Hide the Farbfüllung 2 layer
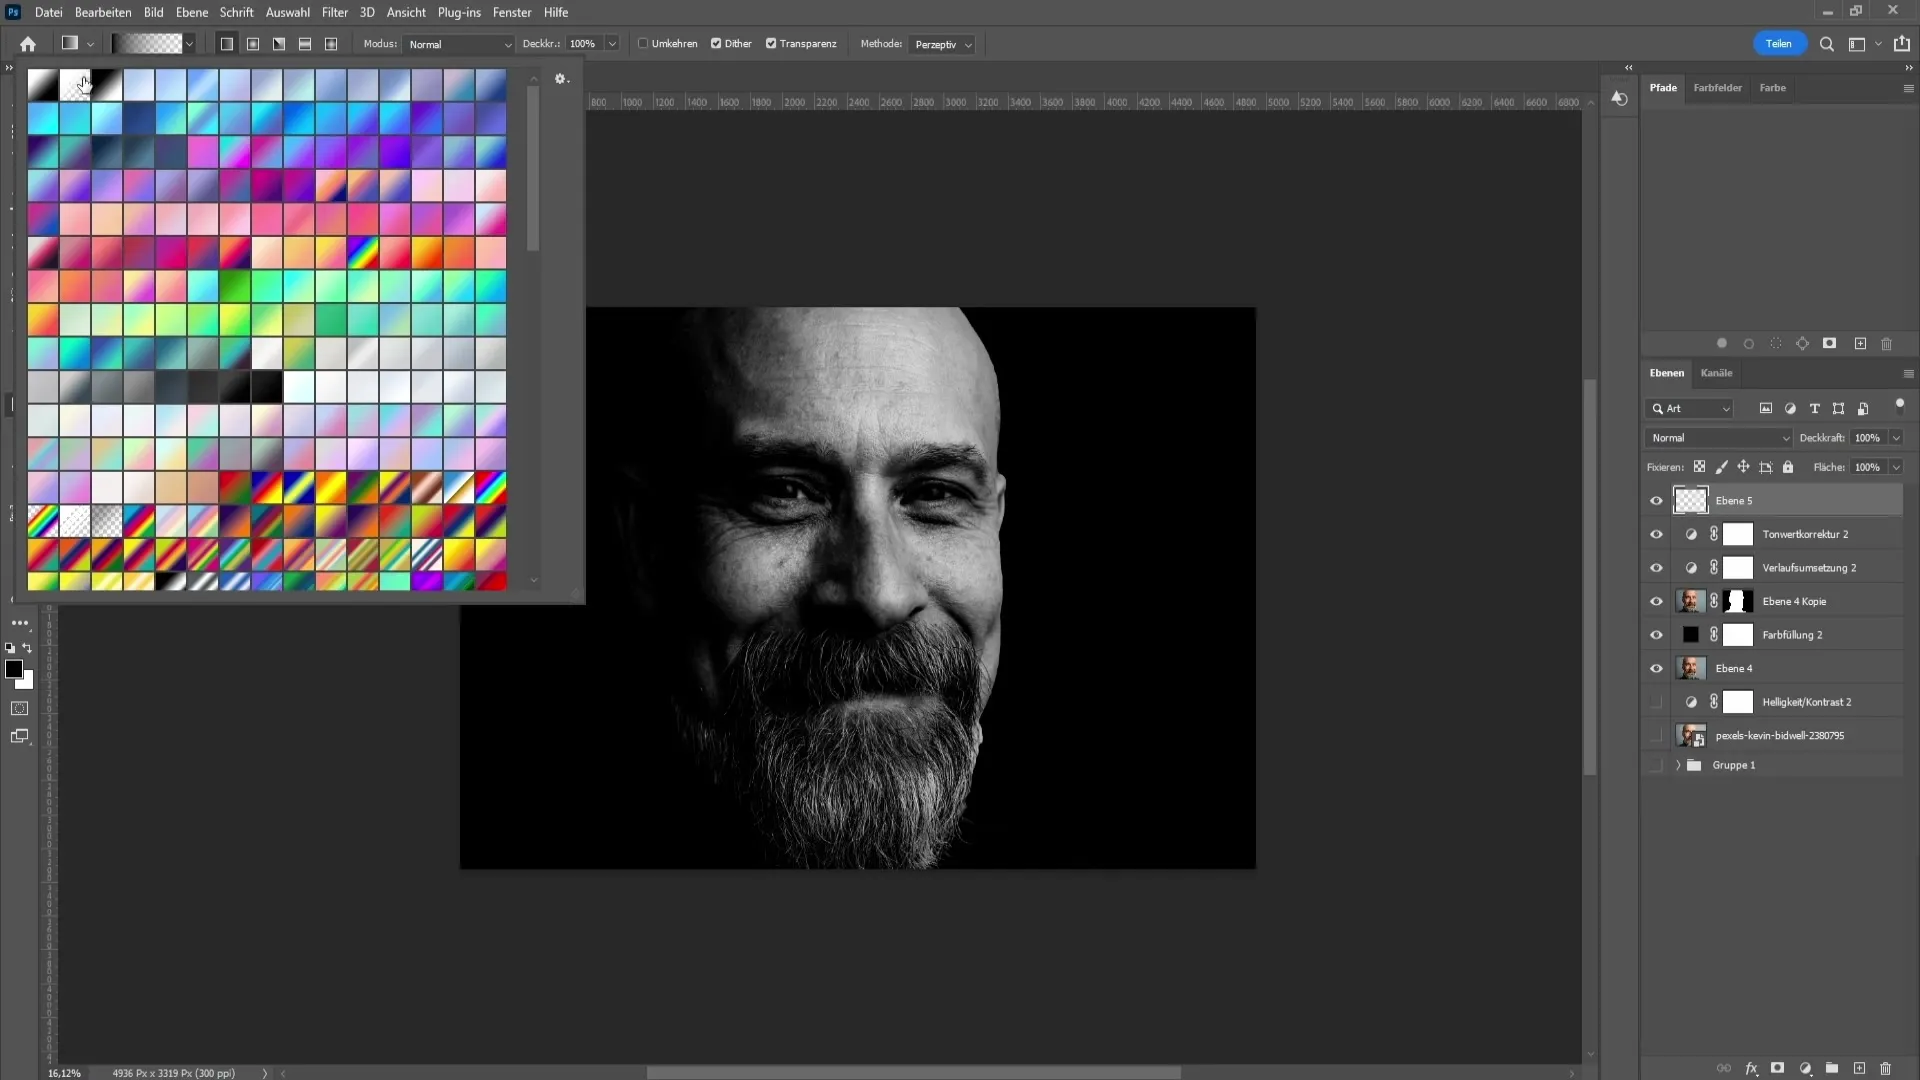The image size is (1920, 1080). [x=1656, y=635]
